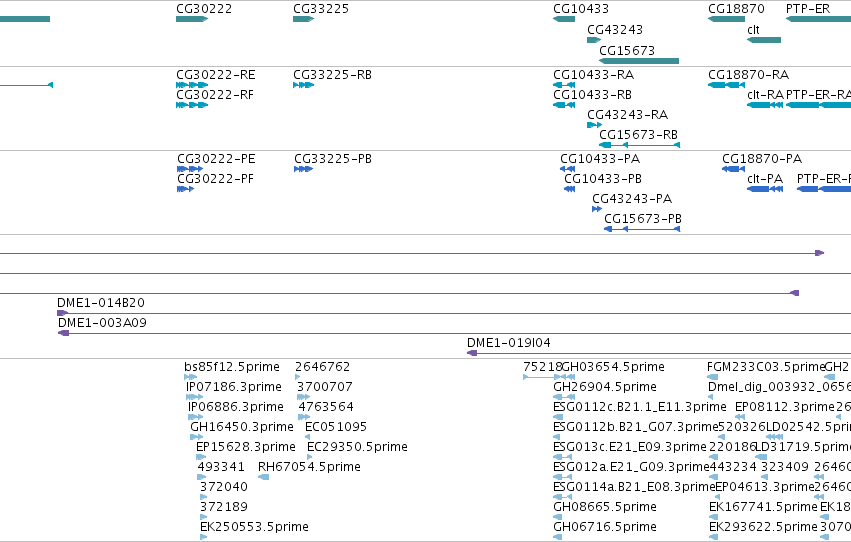Click transcript CG18870-RA
The height and width of the screenshot is (542, 851).
coord(727,85)
